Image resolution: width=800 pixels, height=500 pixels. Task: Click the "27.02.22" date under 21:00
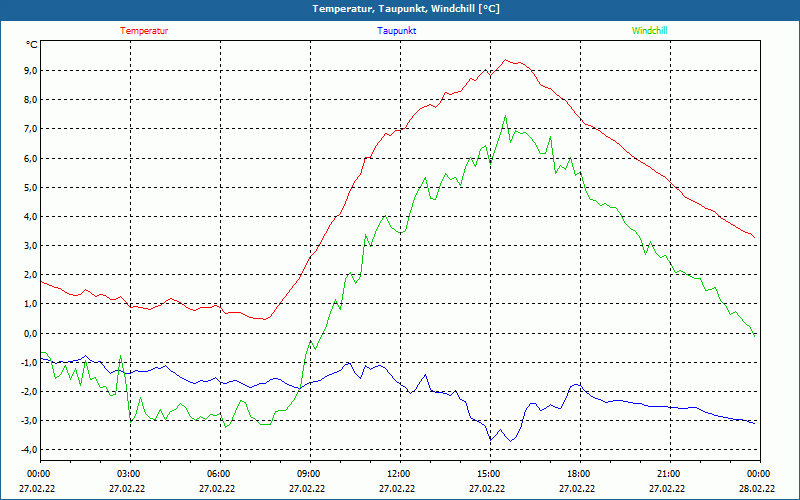point(667,488)
